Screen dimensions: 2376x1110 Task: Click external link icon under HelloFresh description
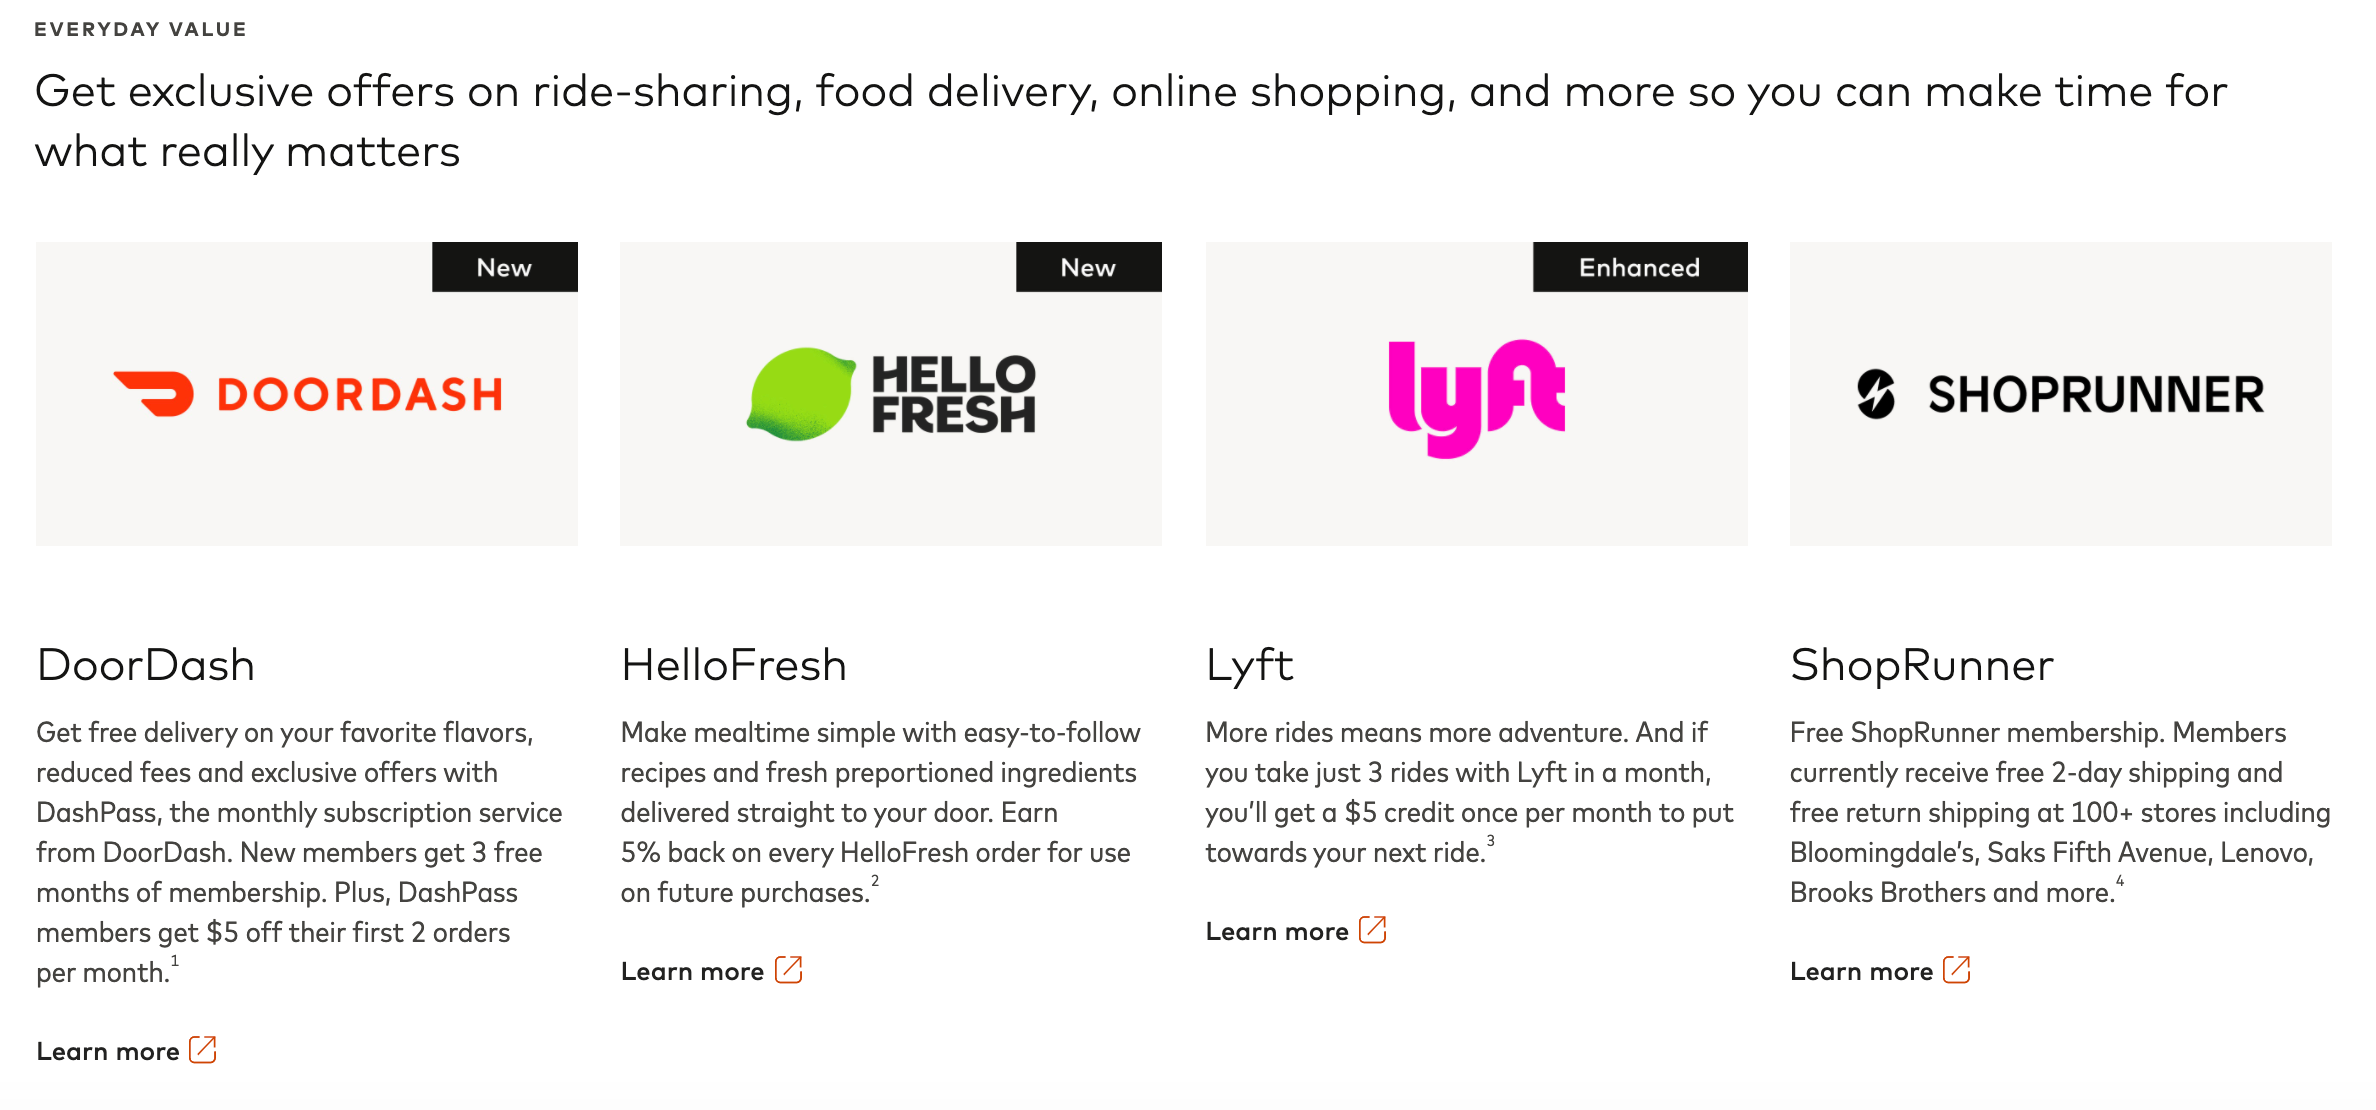[789, 970]
